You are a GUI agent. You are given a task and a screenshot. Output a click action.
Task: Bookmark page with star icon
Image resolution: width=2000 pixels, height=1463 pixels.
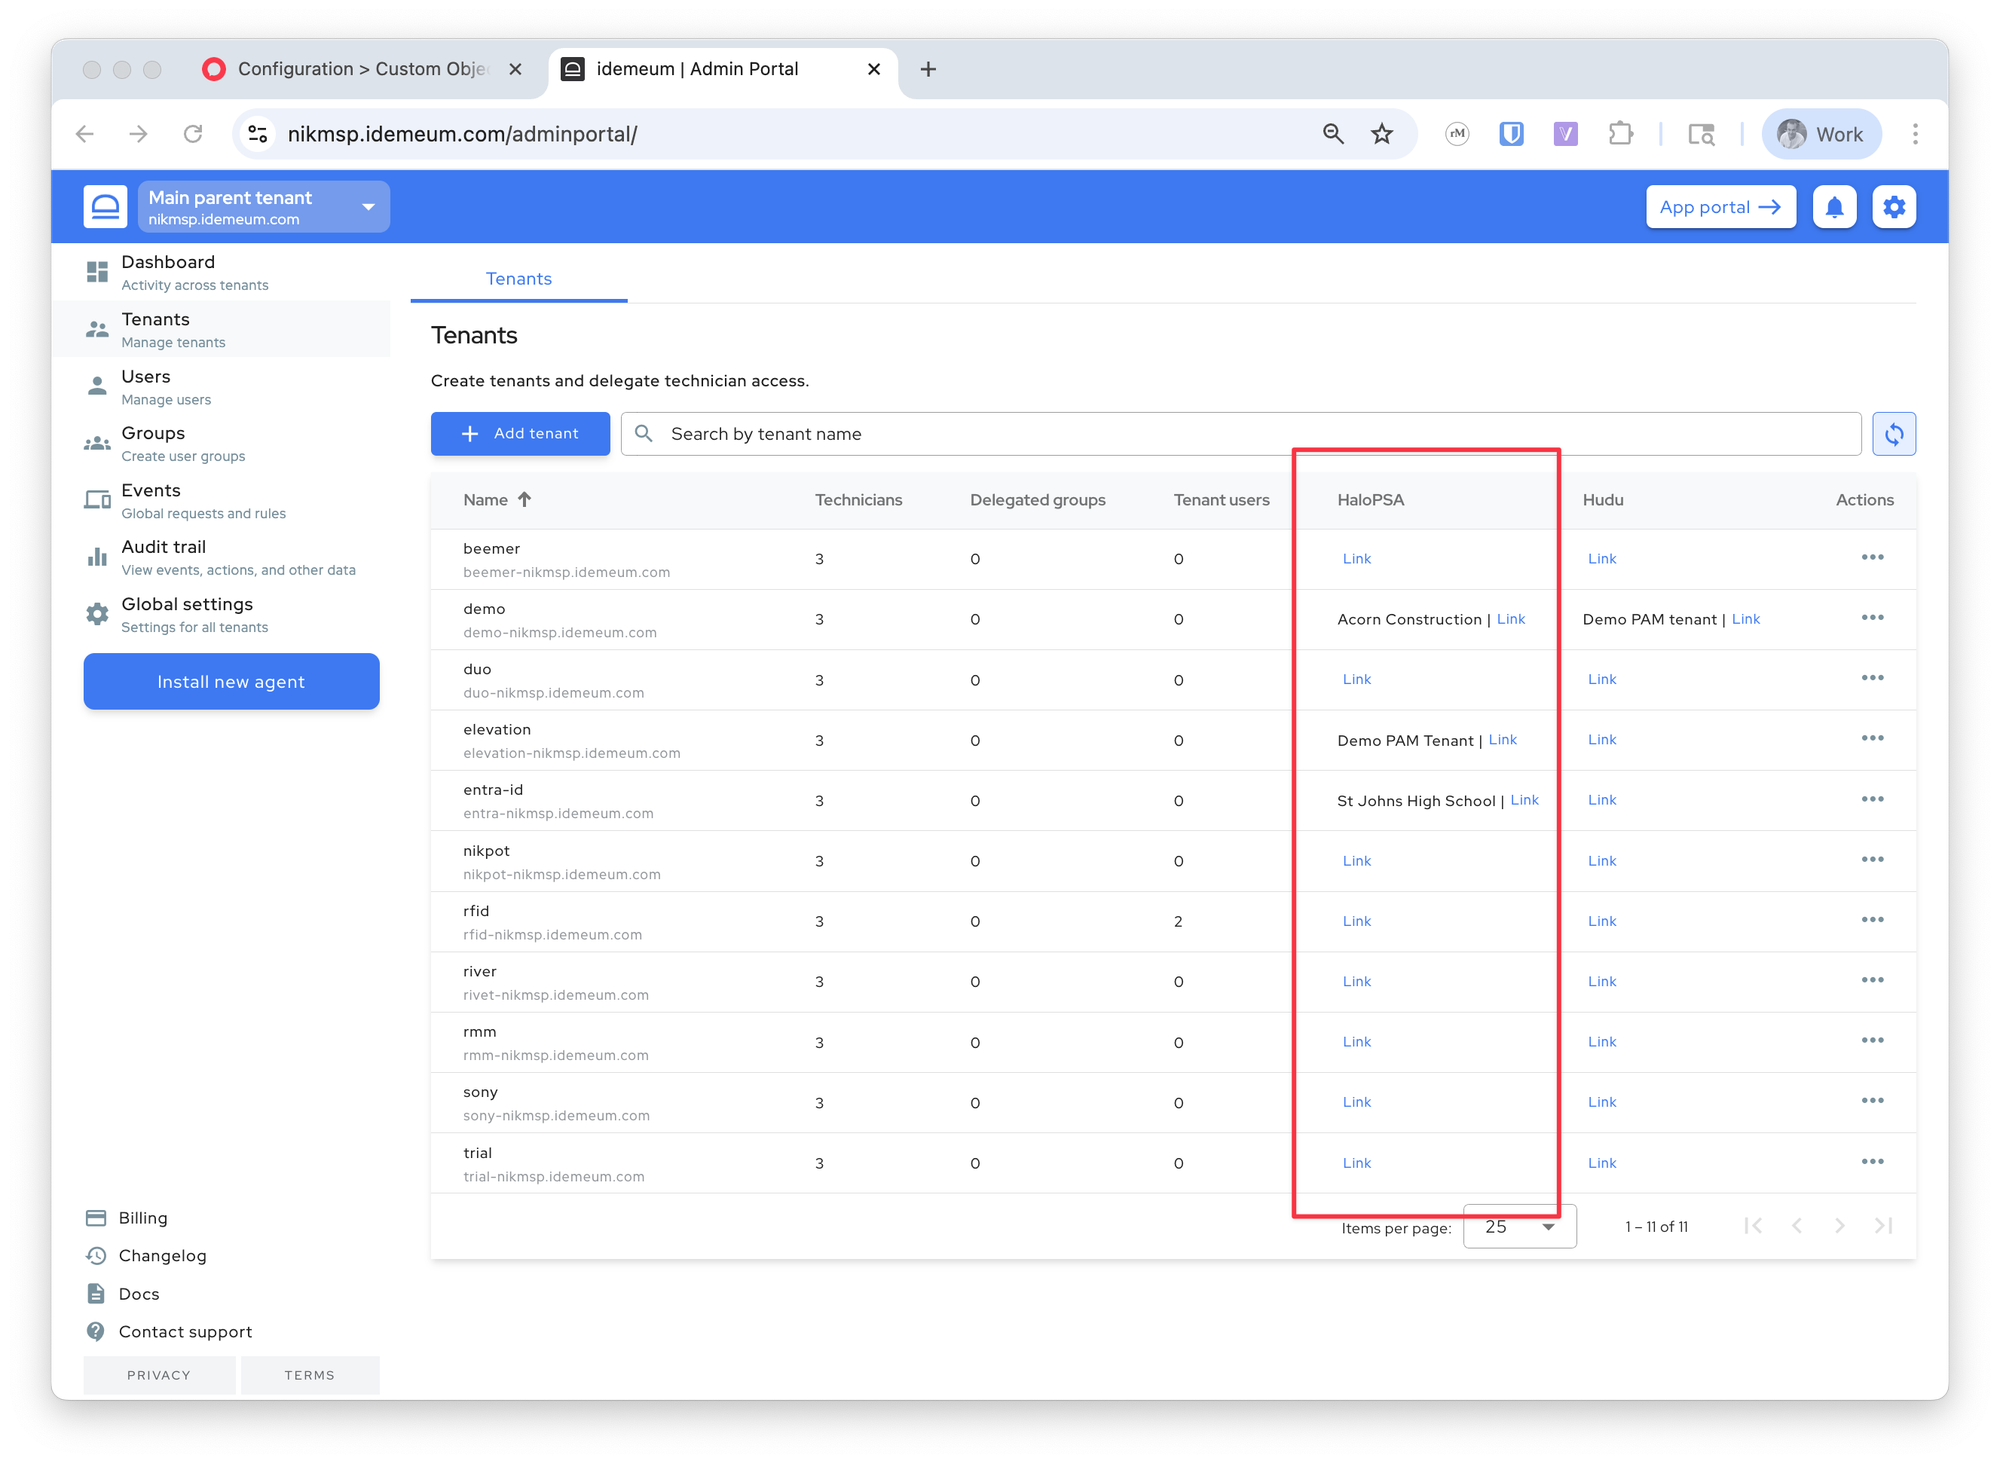[x=1382, y=134]
